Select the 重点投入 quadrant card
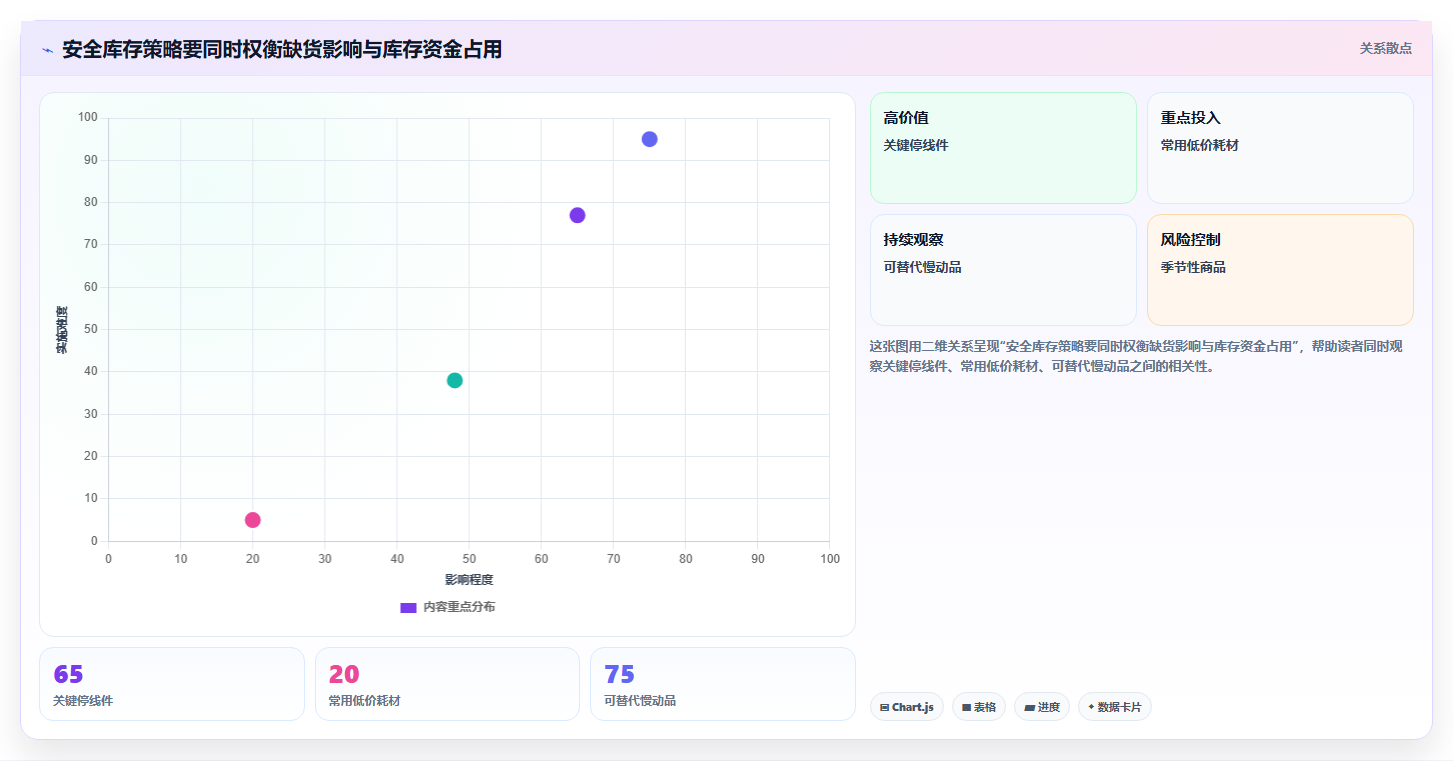The image size is (1453, 761). (1280, 148)
